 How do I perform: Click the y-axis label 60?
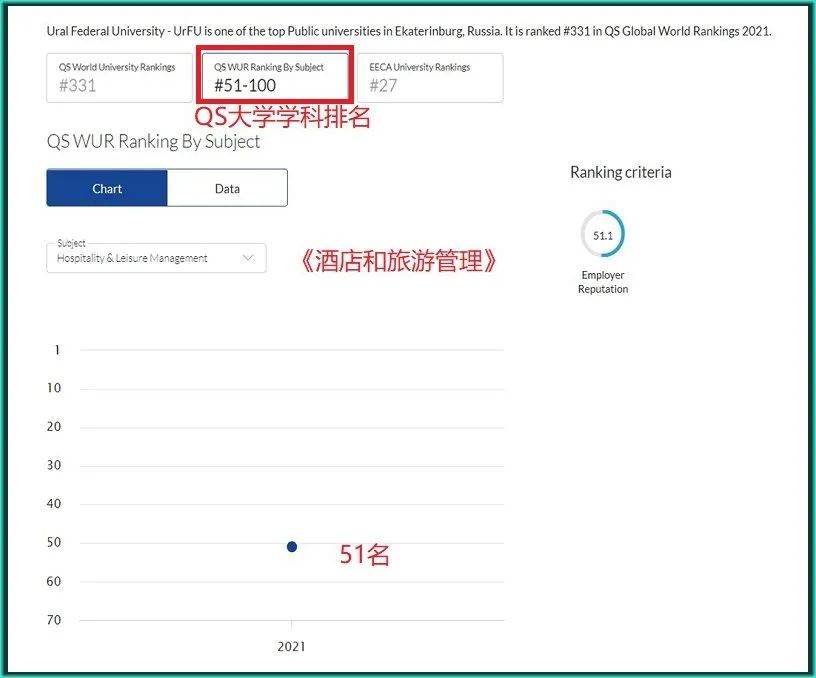[54, 581]
